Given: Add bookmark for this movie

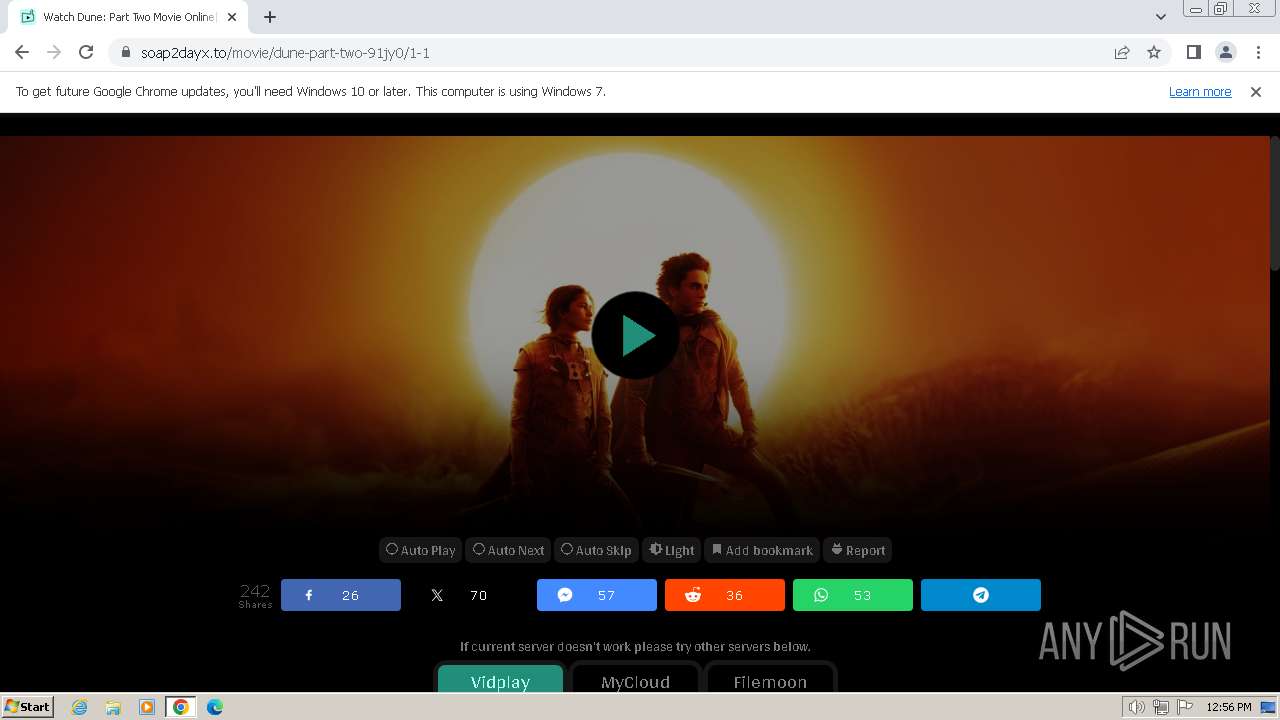Looking at the screenshot, I should [x=762, y=550].
